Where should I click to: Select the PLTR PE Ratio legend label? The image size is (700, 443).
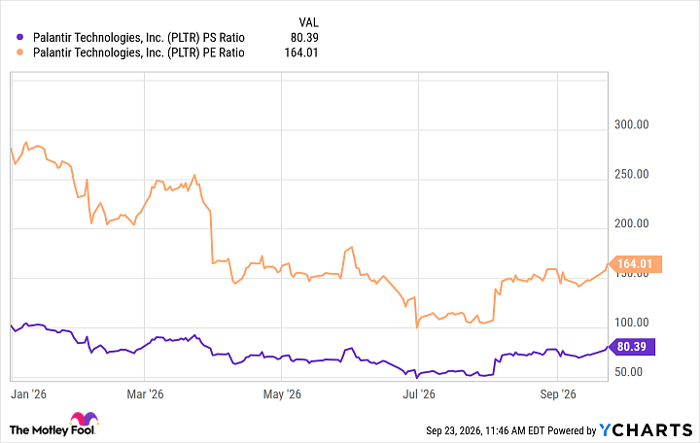pyautogui.click(x=139, y=53)
